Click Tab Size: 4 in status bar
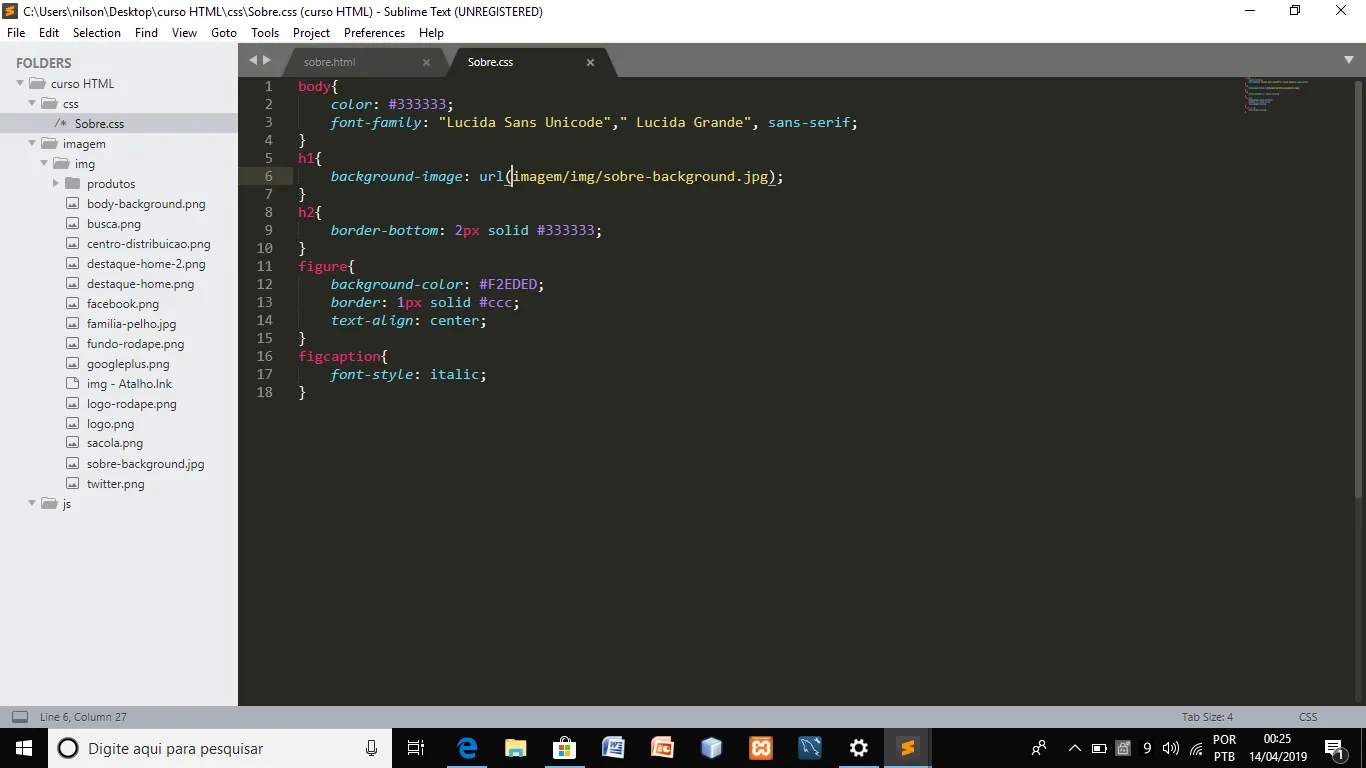The width and height of the screenshot is (1366, 768). (x=1207, y=717)
